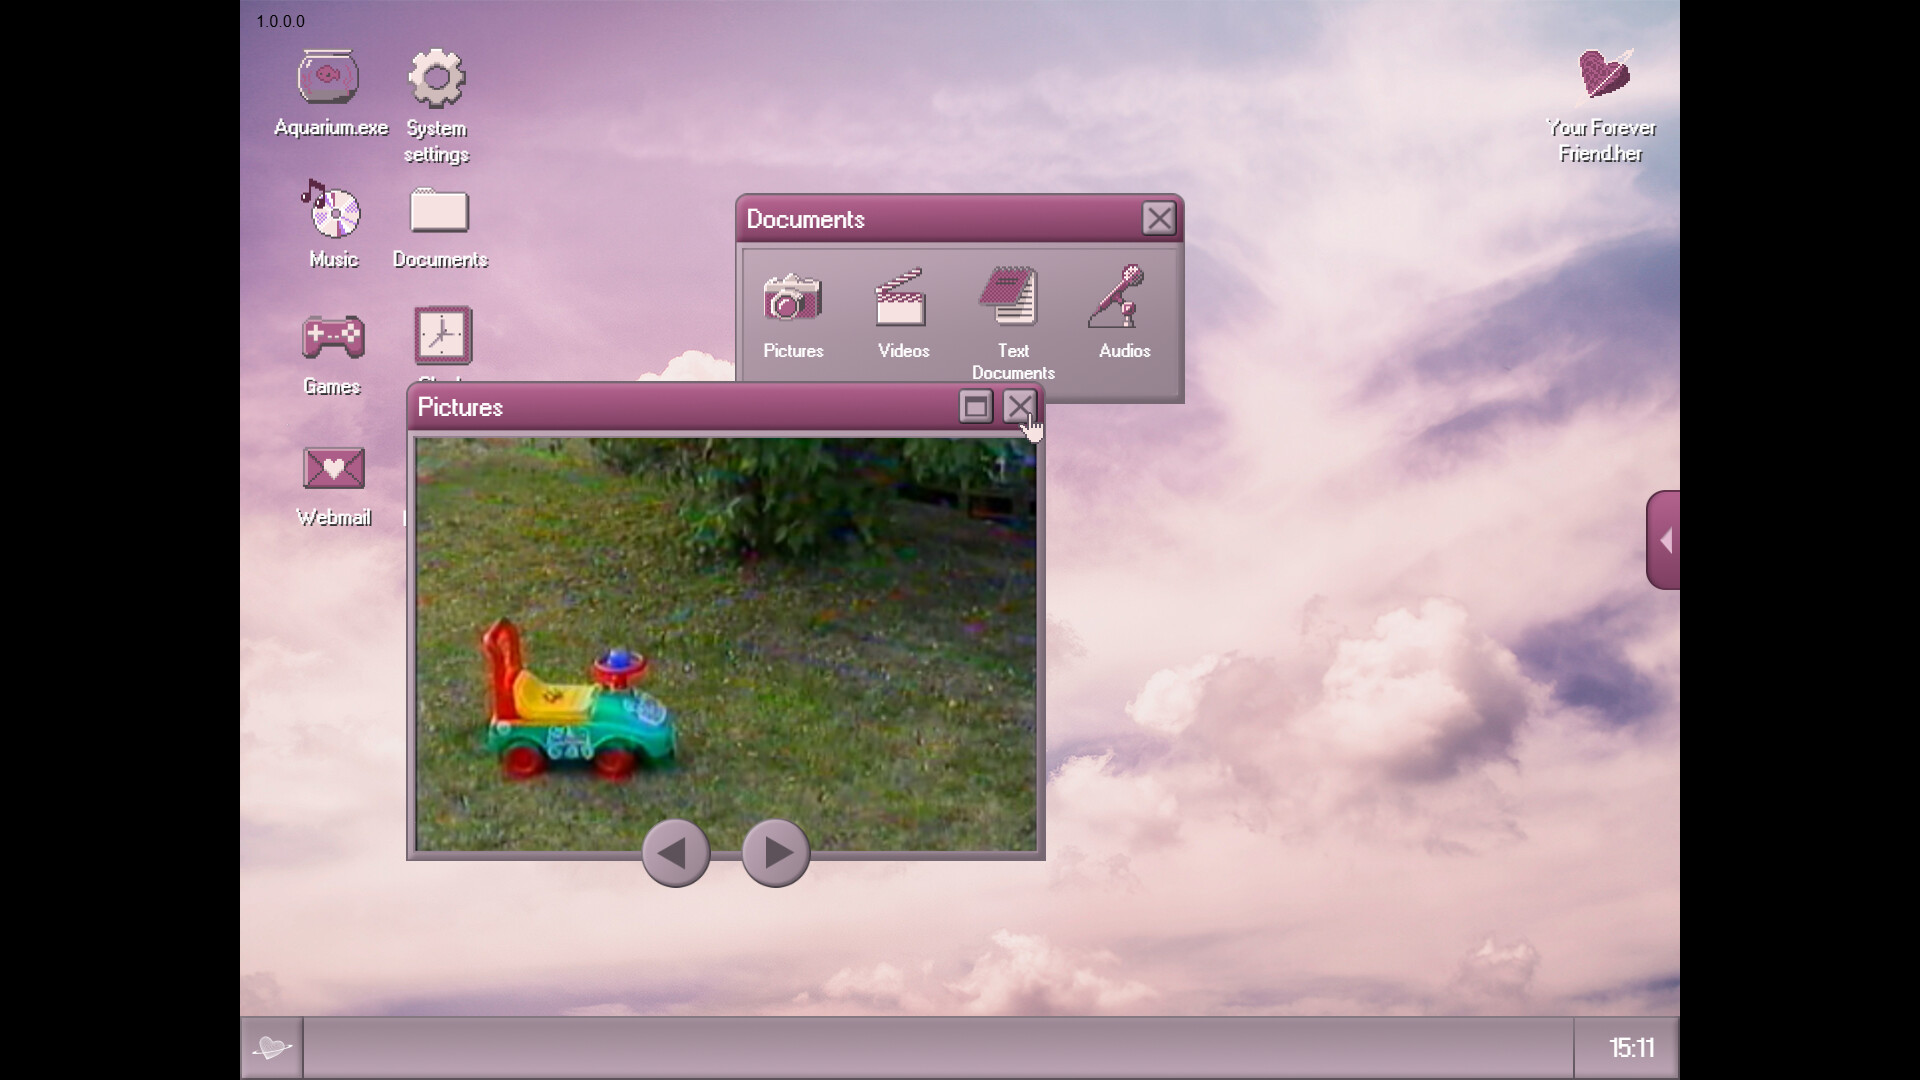Launch Webmail from the desktop

(x=333, y=468)
